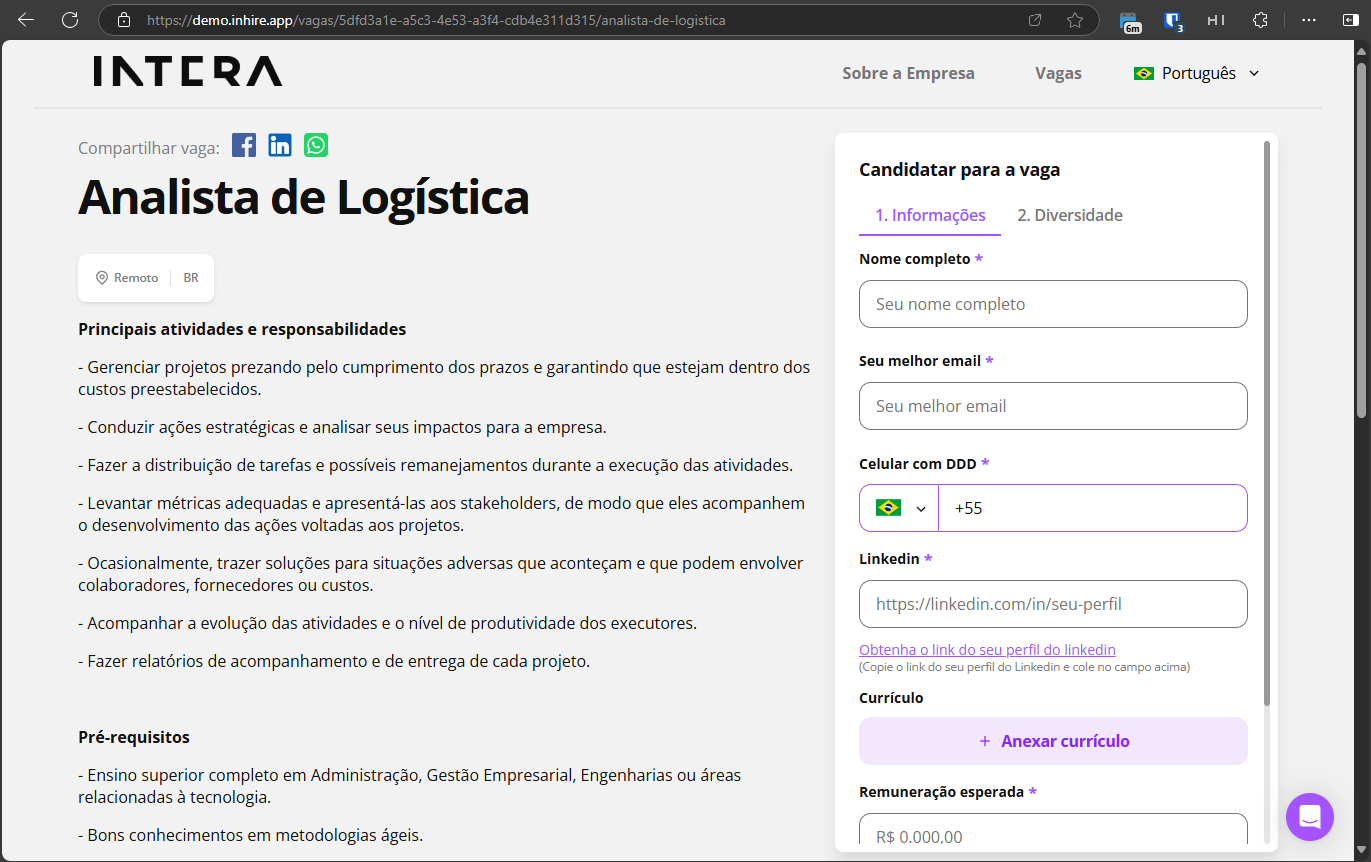
Task: Click the Bons conhecimentos em metodologias ágeis line
Action: point(251,834)
